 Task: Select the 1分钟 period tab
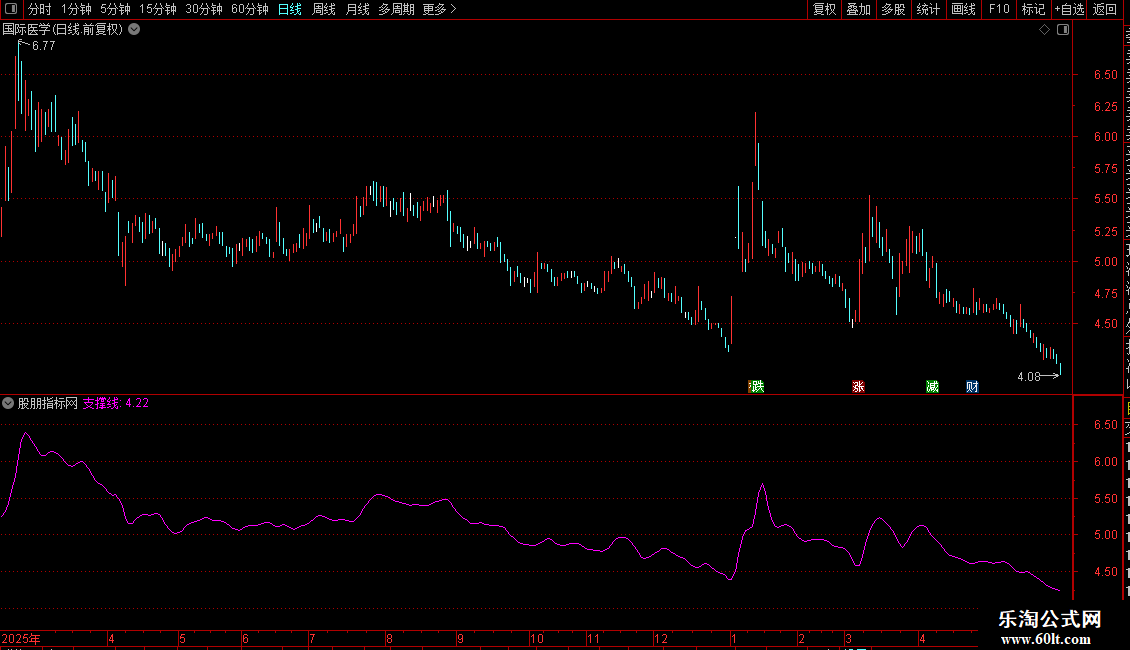76,9
